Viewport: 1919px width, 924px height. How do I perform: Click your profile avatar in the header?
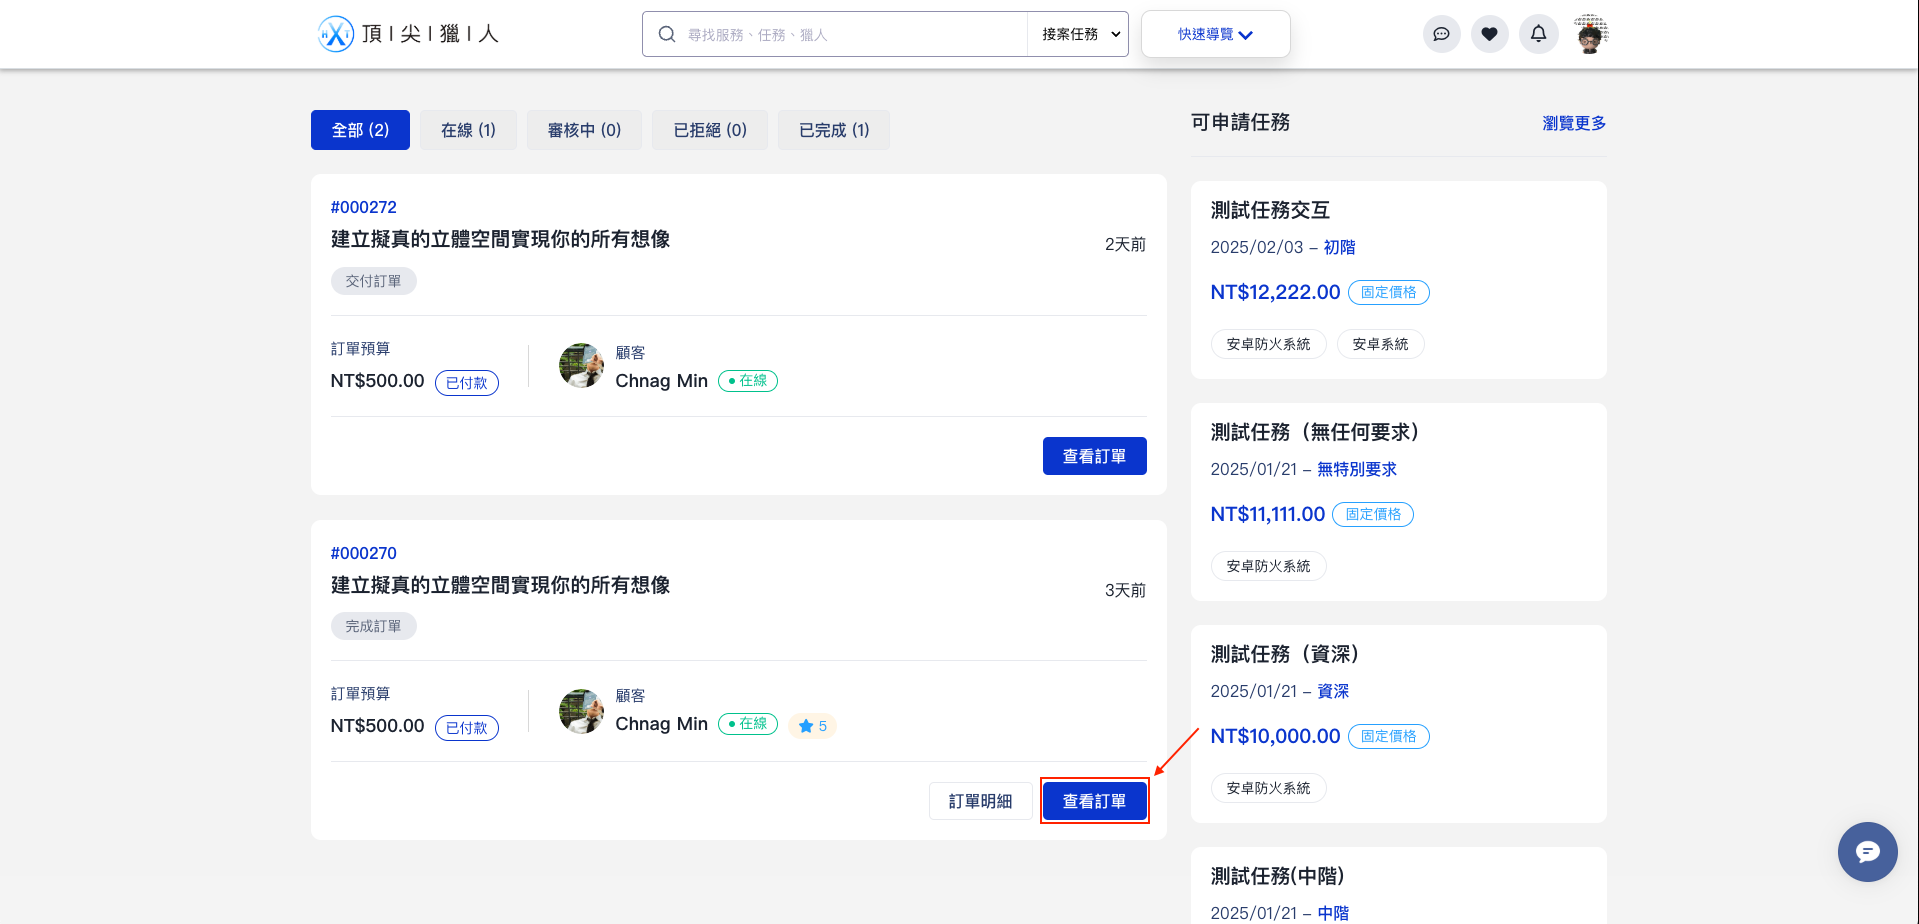[1591, 33]
